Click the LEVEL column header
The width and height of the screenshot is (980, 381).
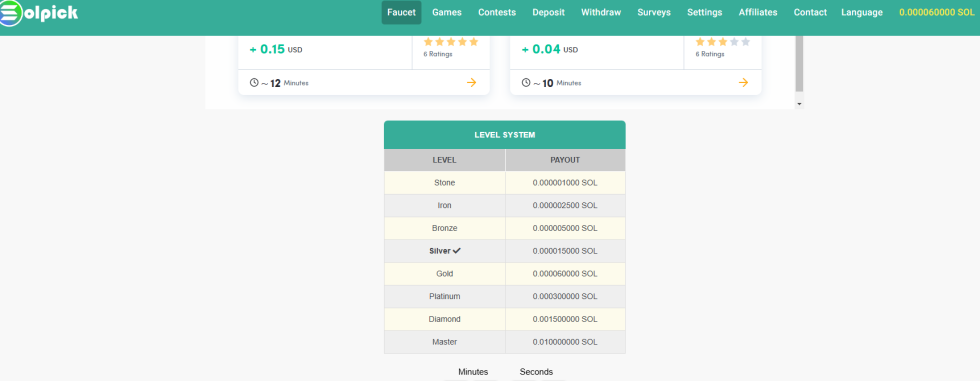(x=444, y=160)
